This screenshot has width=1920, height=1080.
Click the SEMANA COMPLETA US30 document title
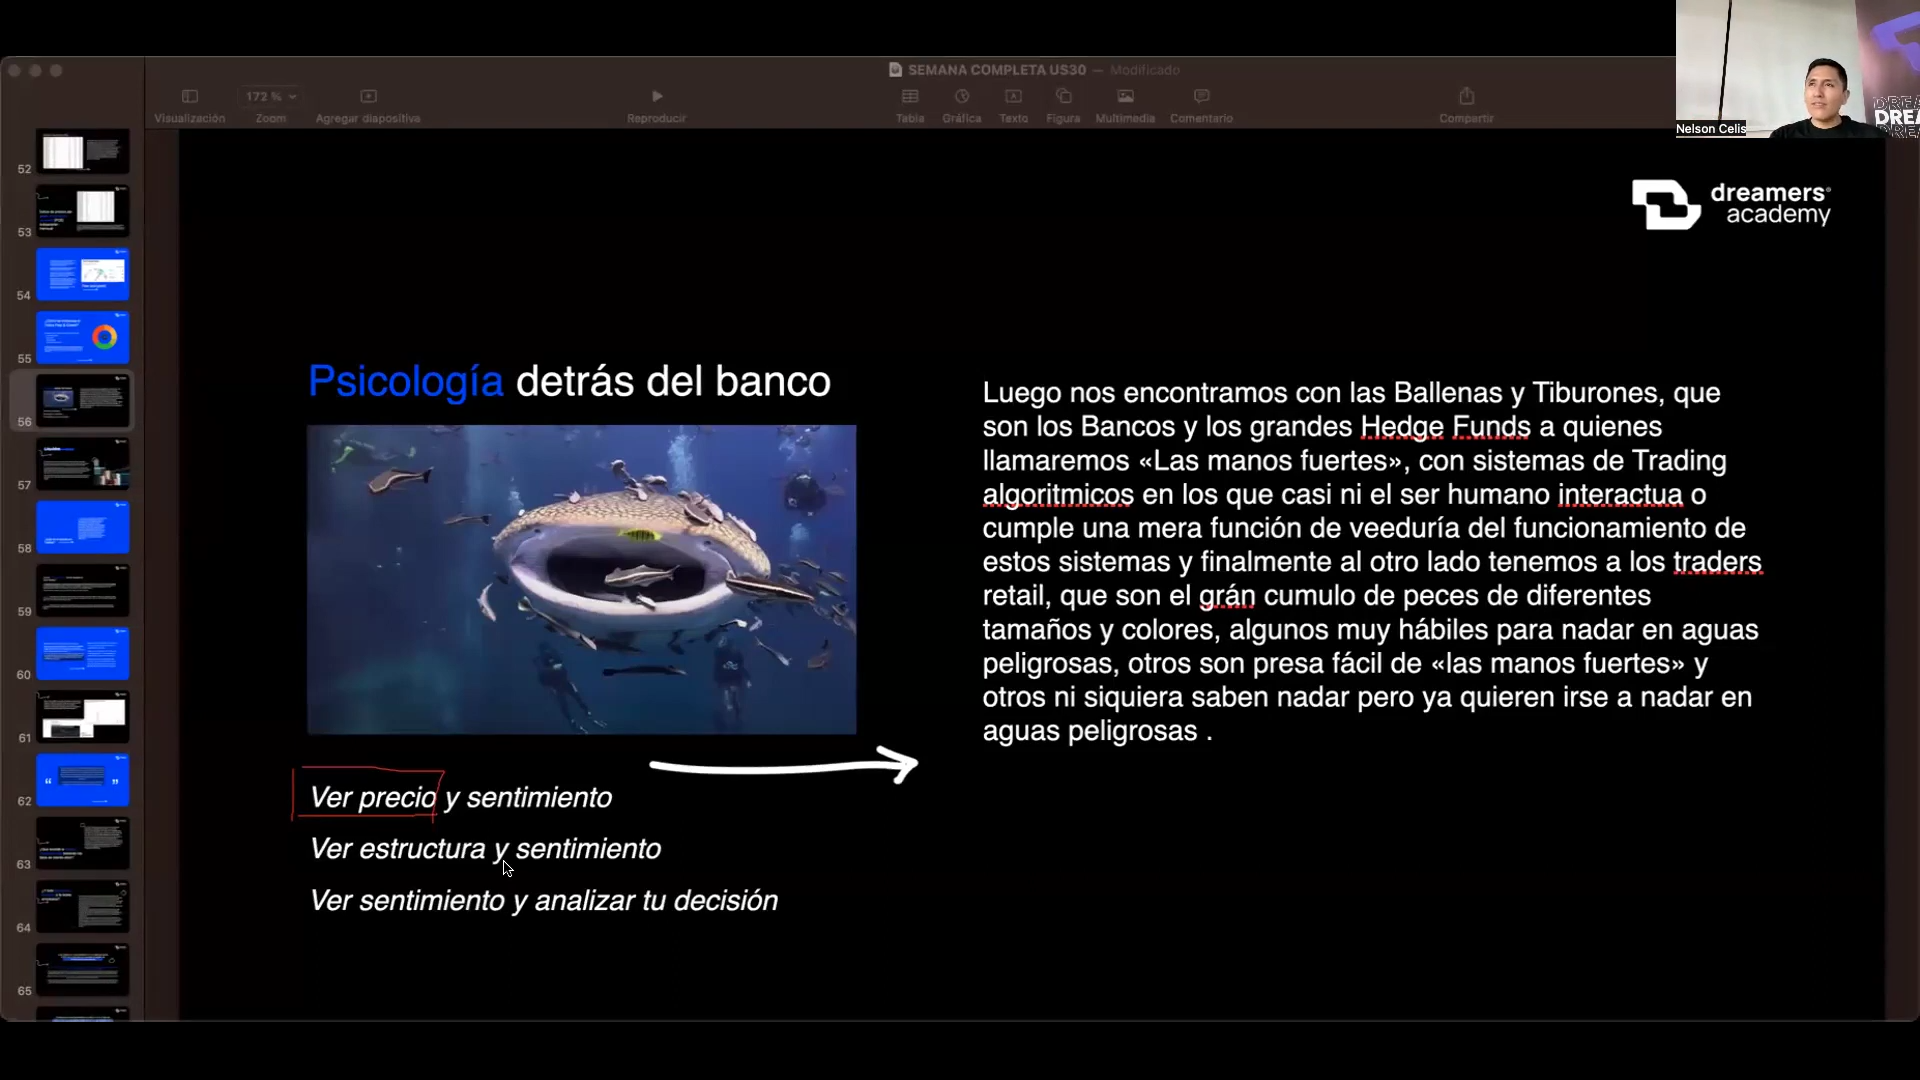tap(996, 70)
